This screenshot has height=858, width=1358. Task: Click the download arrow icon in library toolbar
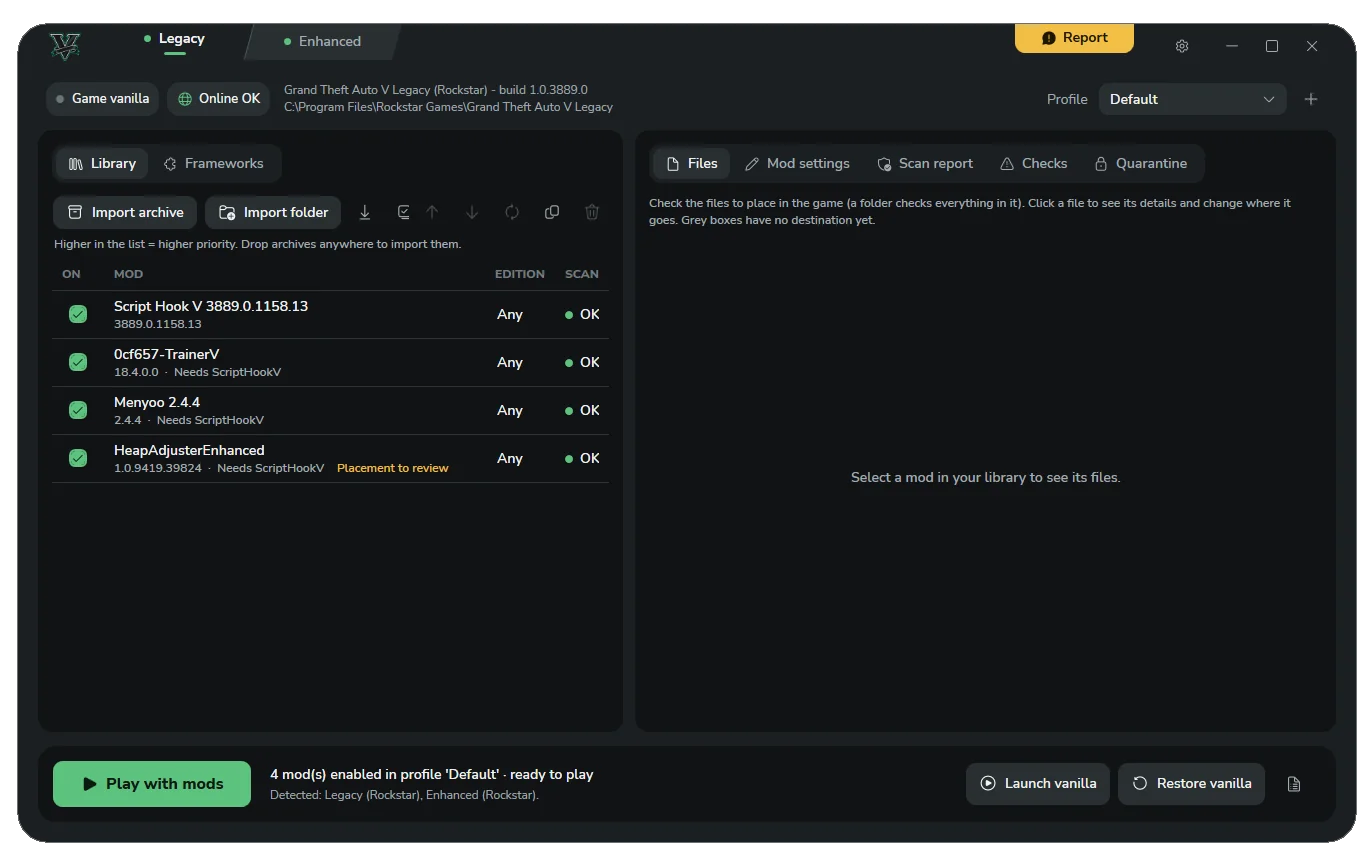coord(365,212)
